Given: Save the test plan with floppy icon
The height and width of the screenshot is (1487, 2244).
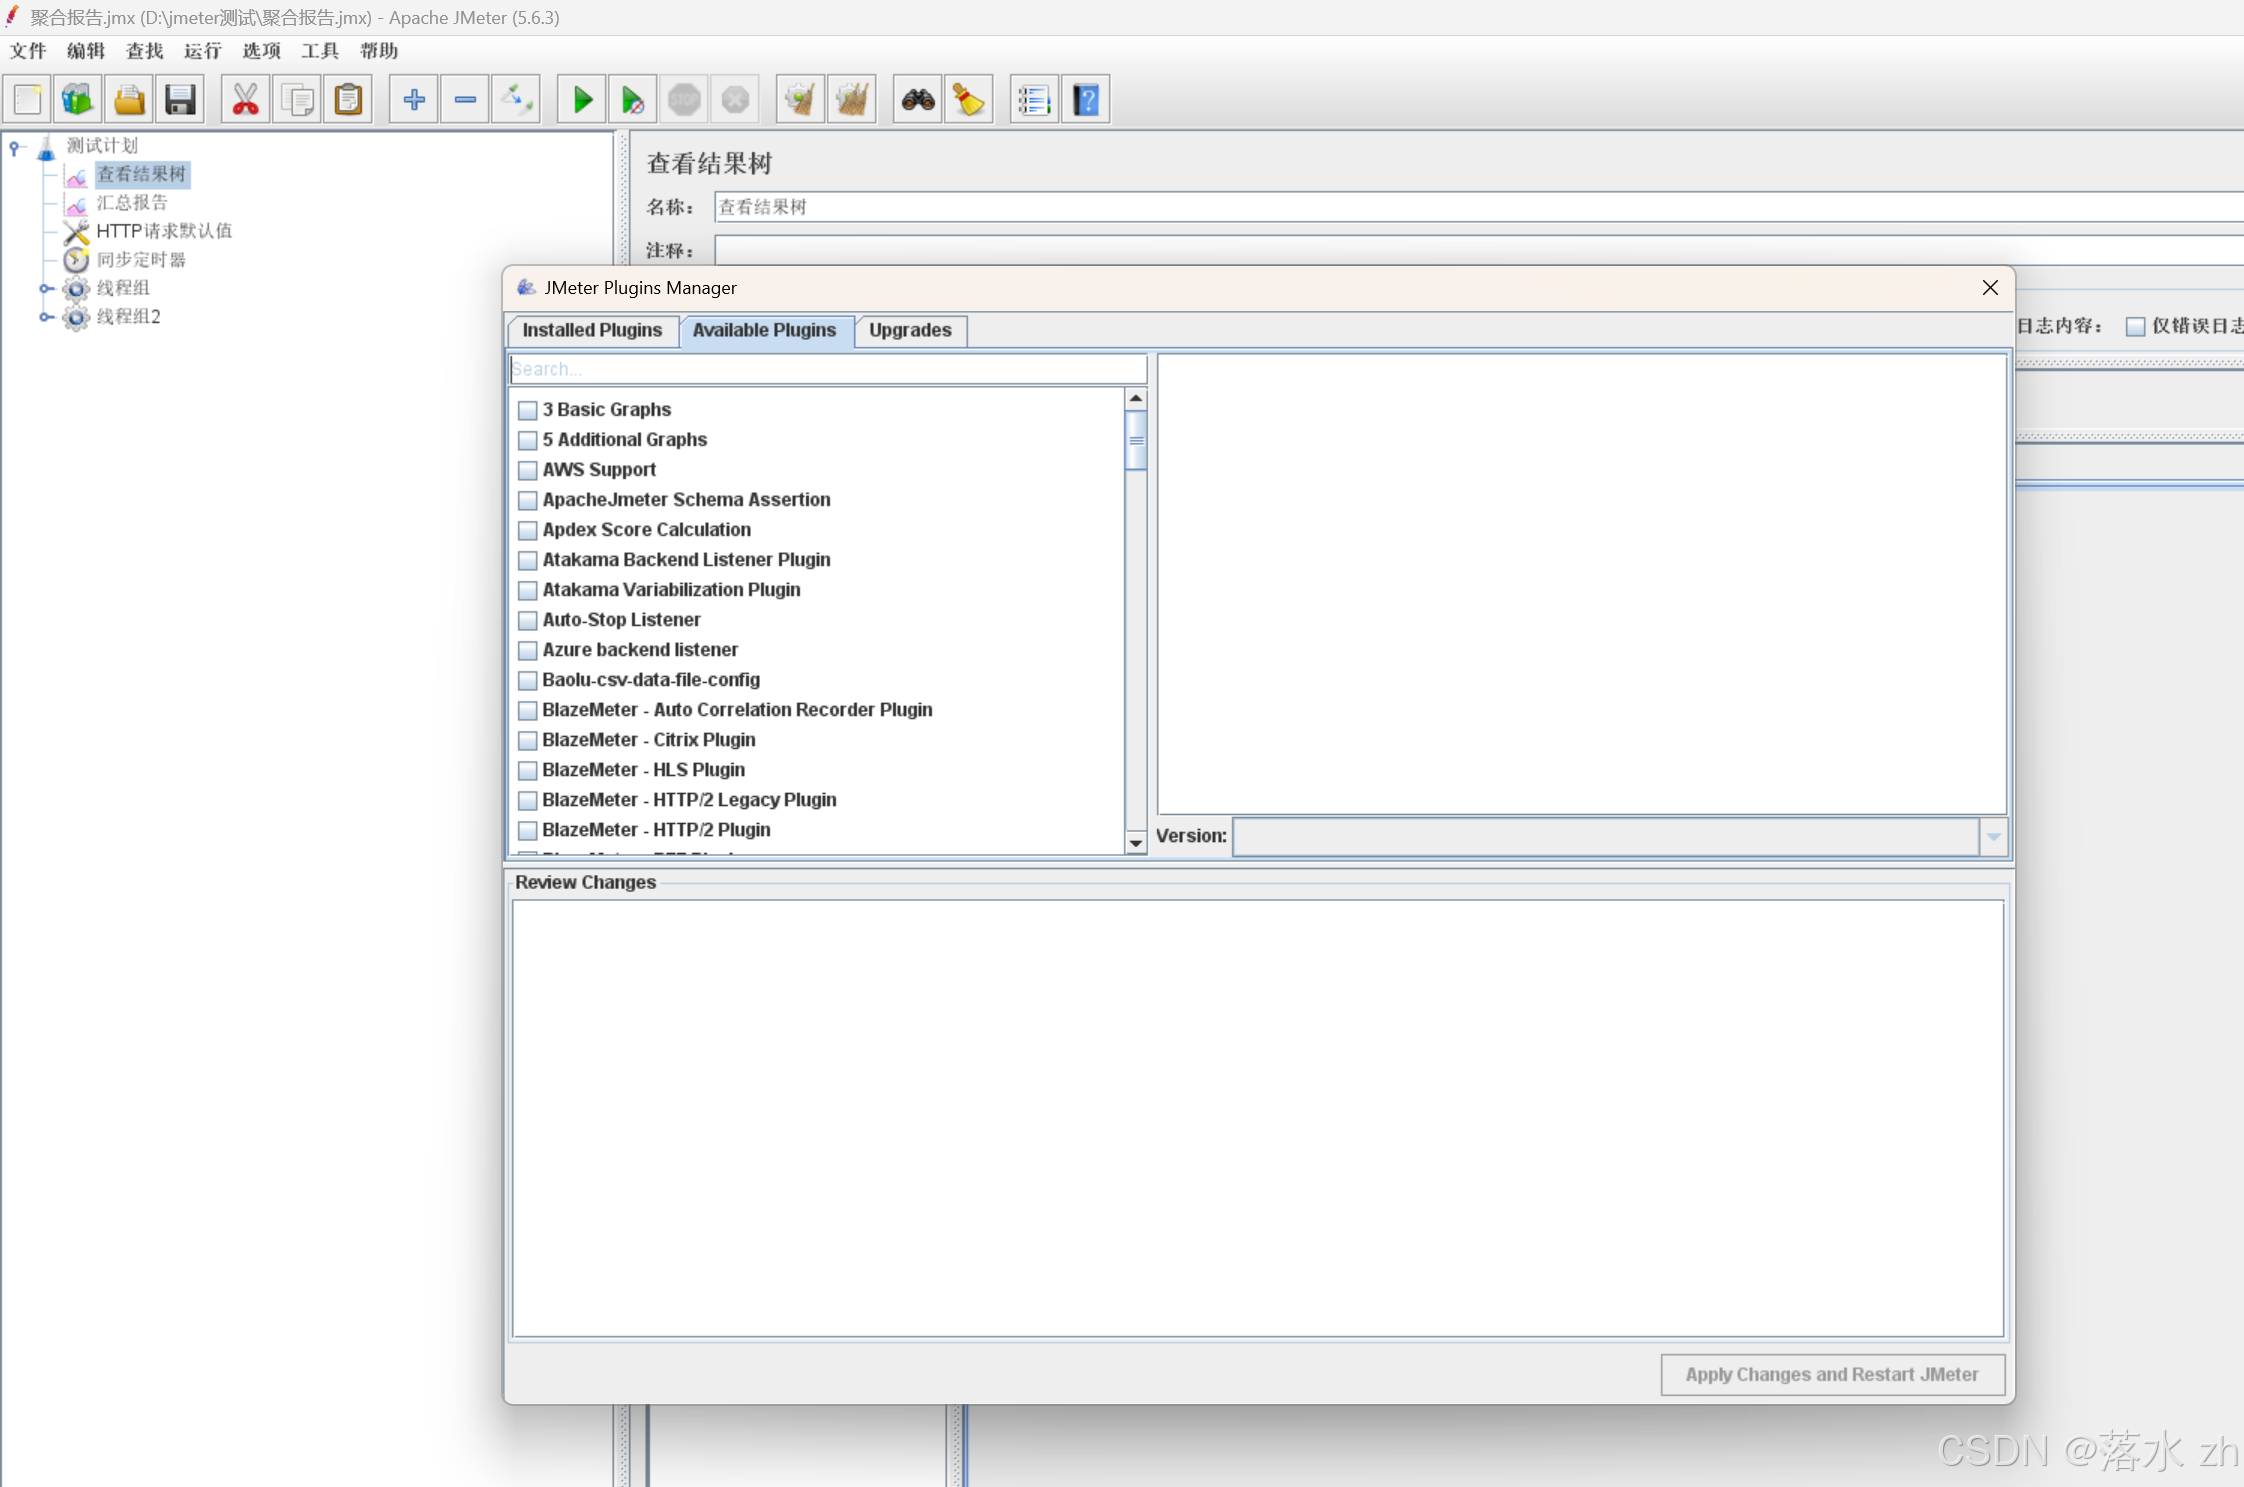Looking at the screenshot, I should (x=181, y=99).
